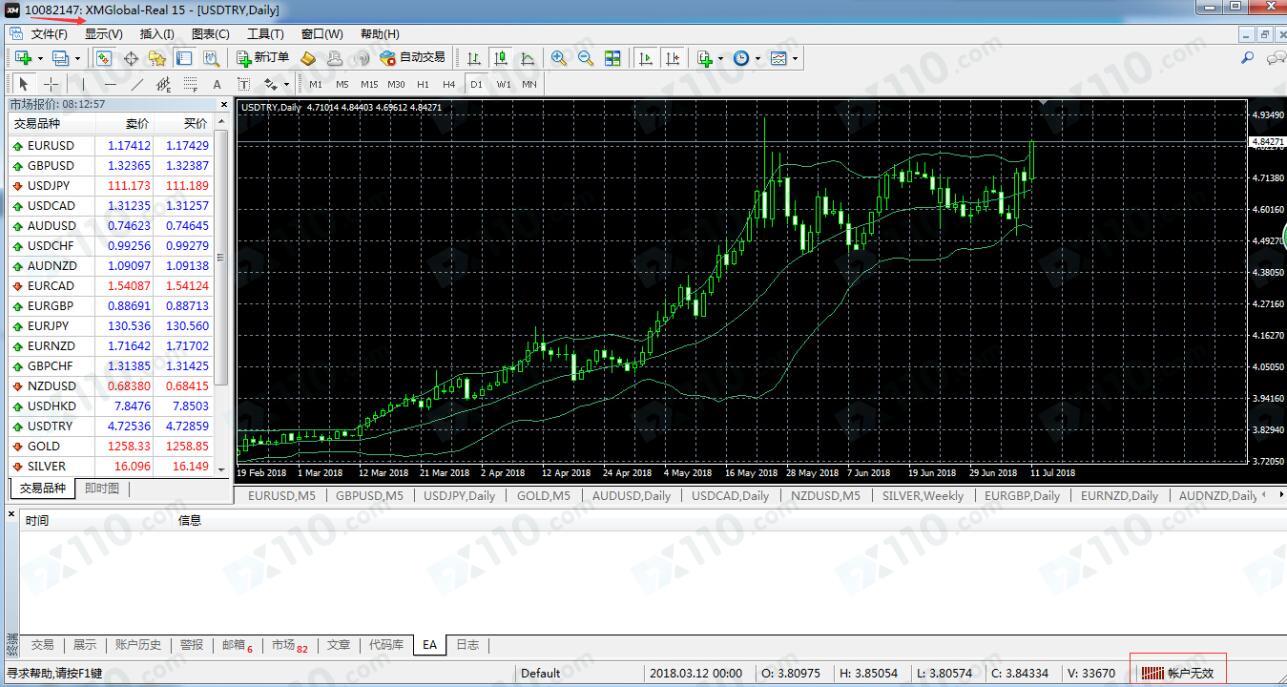1287x687 pixels.
Task: Switch to candlestick chart mode
Action: tap(501, 58)
